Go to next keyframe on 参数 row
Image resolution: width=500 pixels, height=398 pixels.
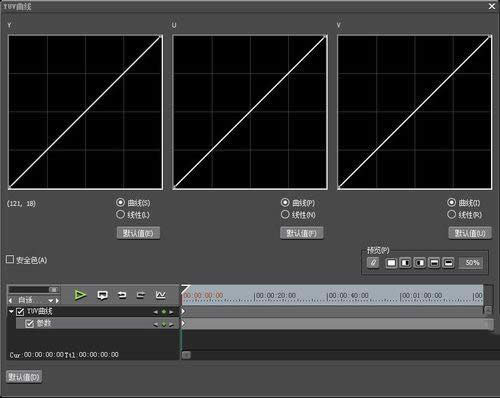171,324
